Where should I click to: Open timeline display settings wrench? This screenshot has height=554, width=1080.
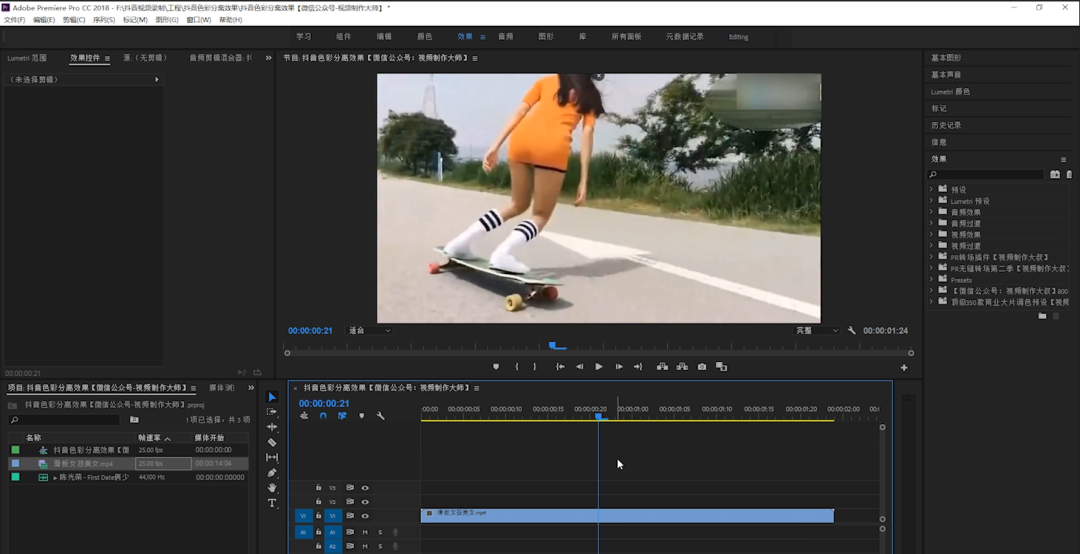pyautogui.click(x=380, y=416)
